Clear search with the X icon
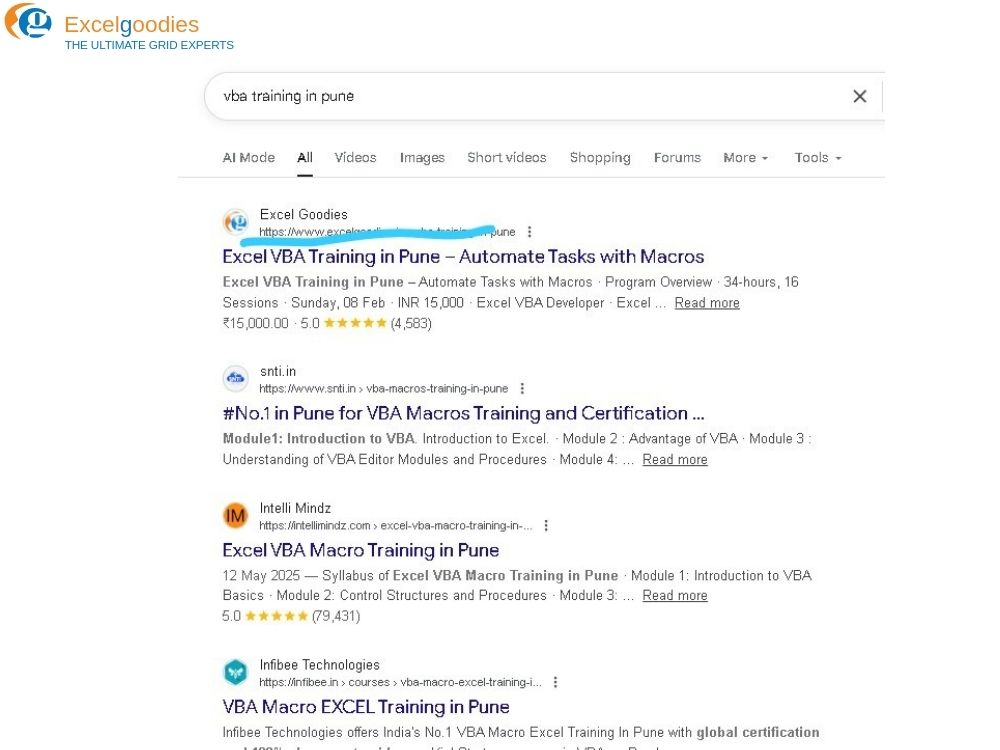1000x750 pixels. click(859, 97)
